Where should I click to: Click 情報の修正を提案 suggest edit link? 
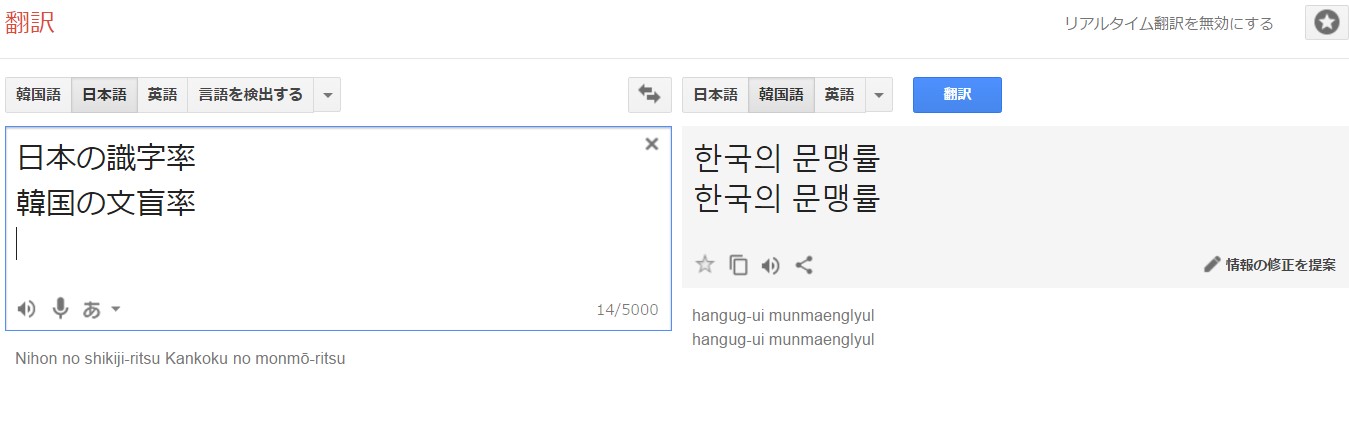tap(1270, 265)
